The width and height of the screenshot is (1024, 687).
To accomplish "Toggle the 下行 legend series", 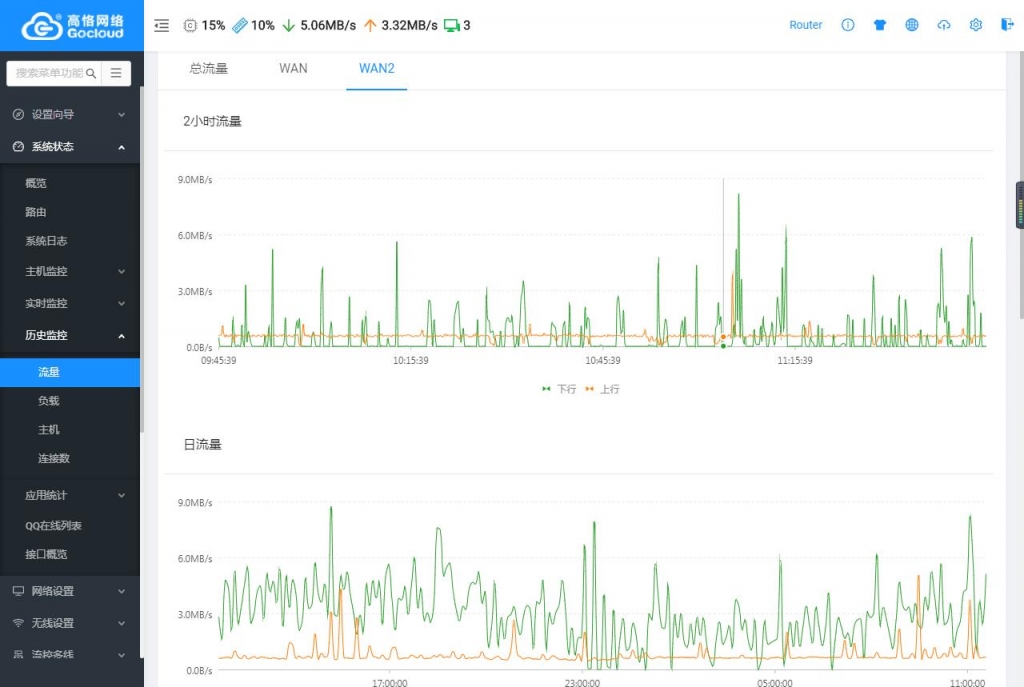I will click(559, 389).
